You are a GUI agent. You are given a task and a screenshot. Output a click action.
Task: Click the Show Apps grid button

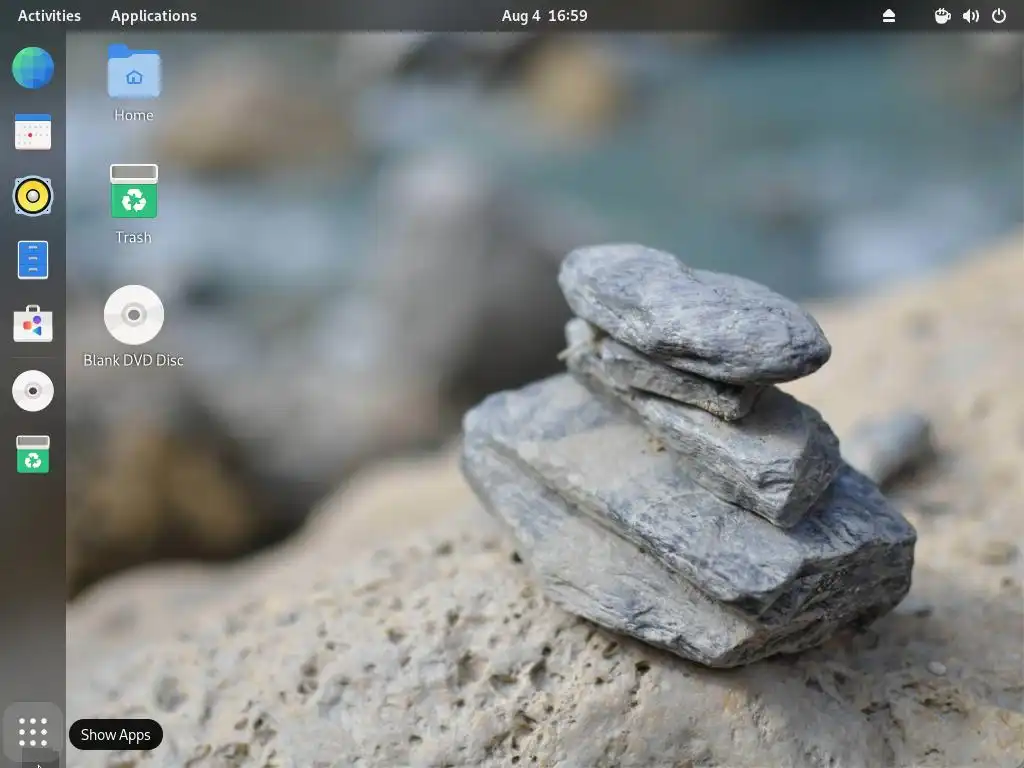click(x=33, y=732)
